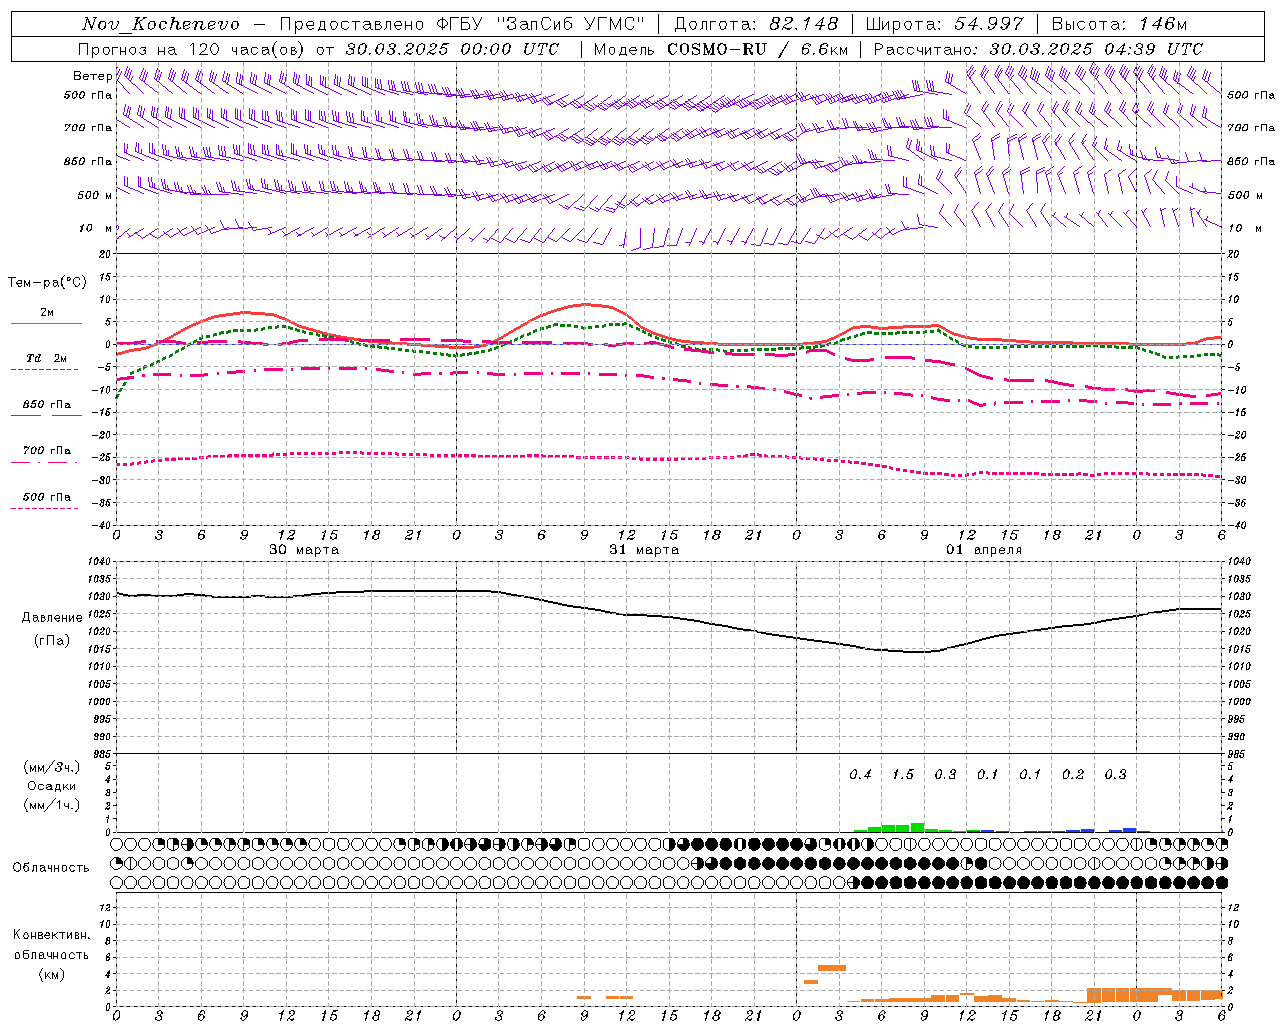Click the (гПа) unit label under Давление
1280x1024 pixels.
pos(52,641)
